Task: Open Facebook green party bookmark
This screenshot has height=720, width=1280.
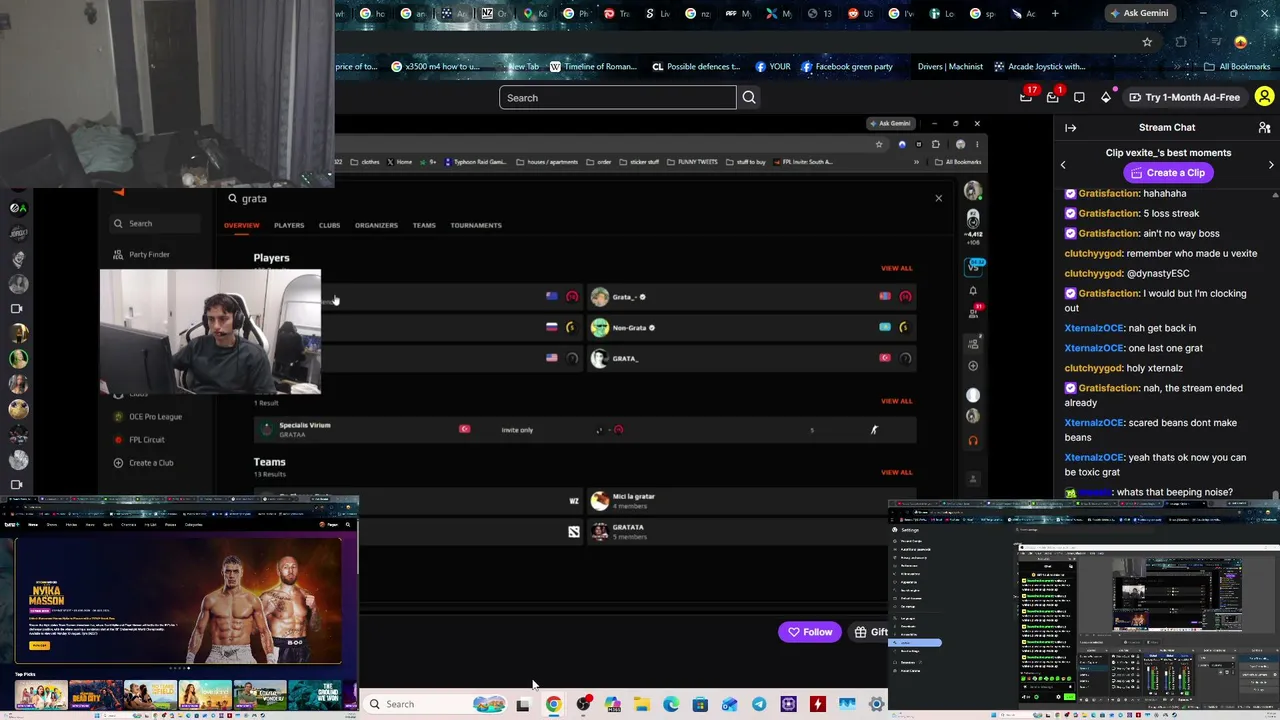Action: click(846, 67)
